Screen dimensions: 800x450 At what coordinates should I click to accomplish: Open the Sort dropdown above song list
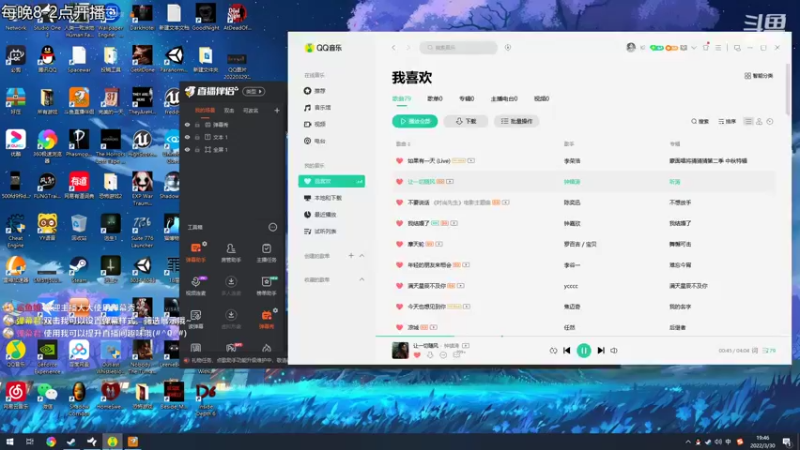(727, 121)
